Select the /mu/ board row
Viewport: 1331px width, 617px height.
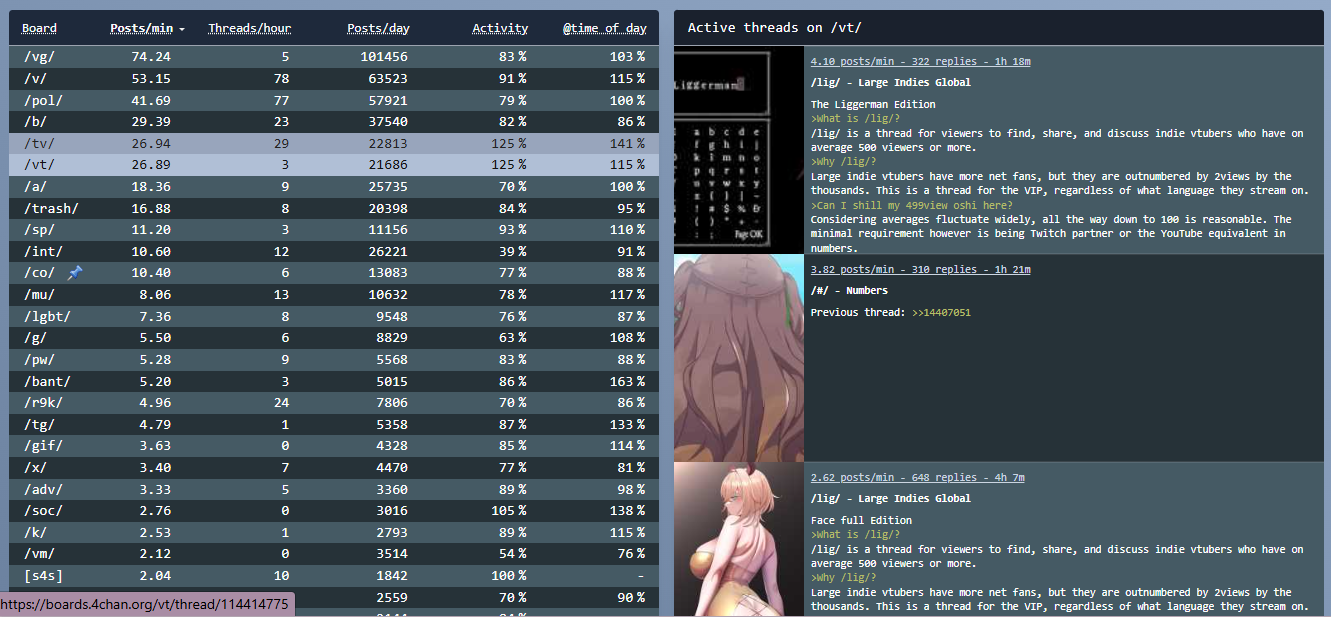pos(334,295)
